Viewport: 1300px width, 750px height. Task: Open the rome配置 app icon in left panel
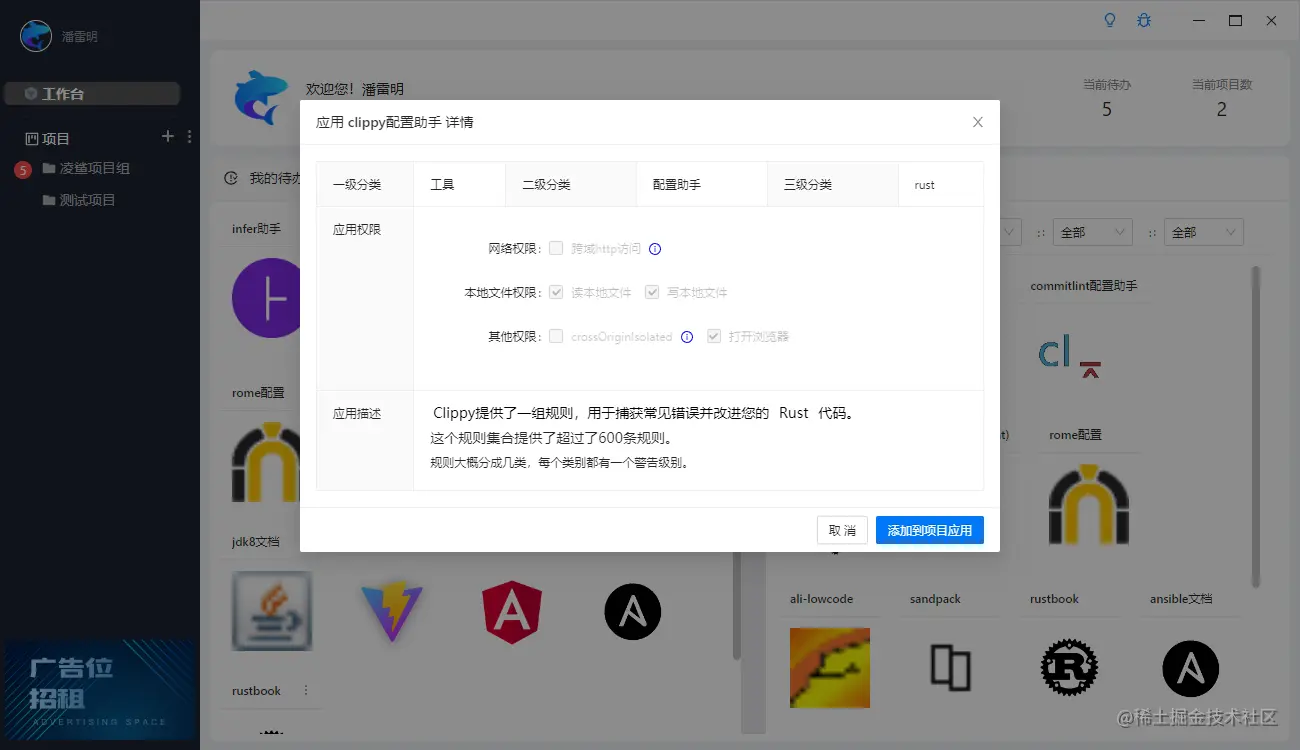tap(266, 462)
